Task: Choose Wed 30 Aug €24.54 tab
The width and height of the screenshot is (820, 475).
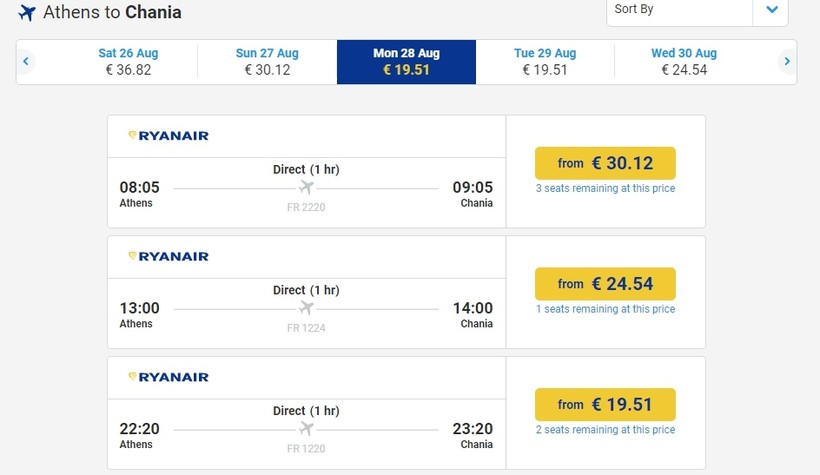Action: point(684,62)
